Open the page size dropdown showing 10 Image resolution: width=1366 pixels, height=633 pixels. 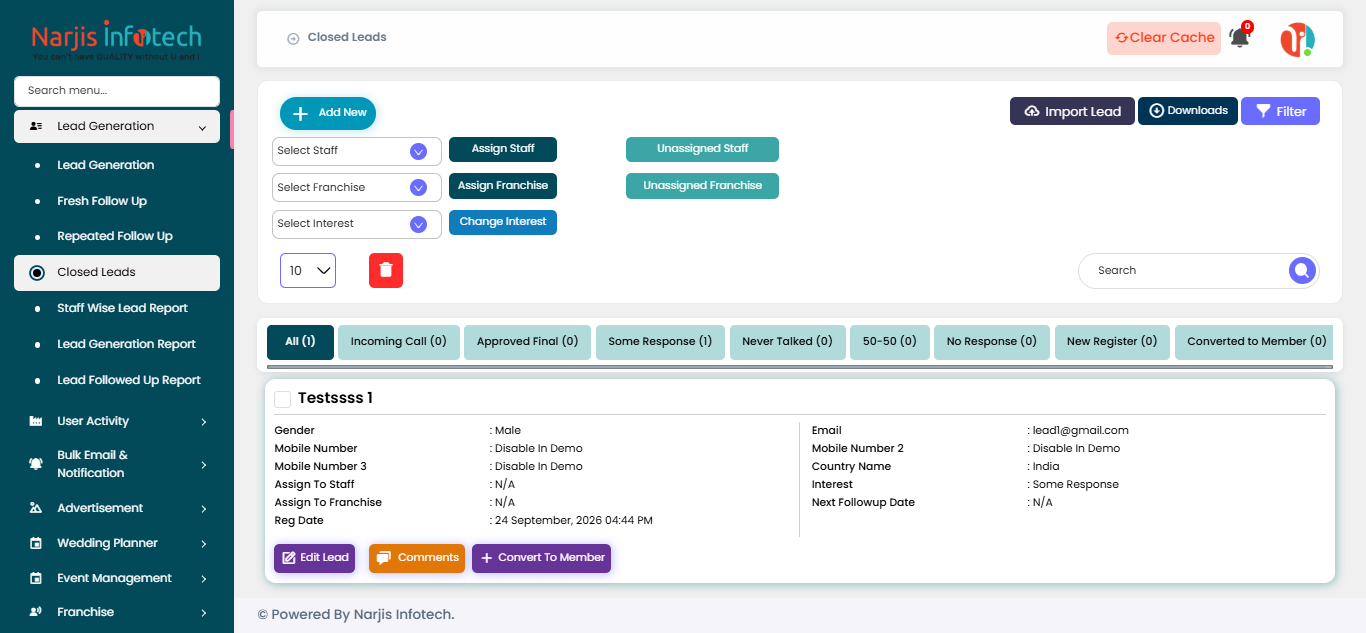click(308, 270)
